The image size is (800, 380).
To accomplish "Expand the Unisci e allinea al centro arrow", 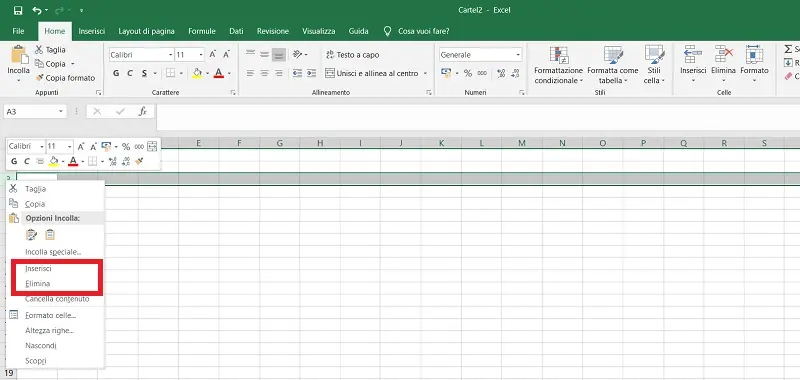I will point(424,73).
